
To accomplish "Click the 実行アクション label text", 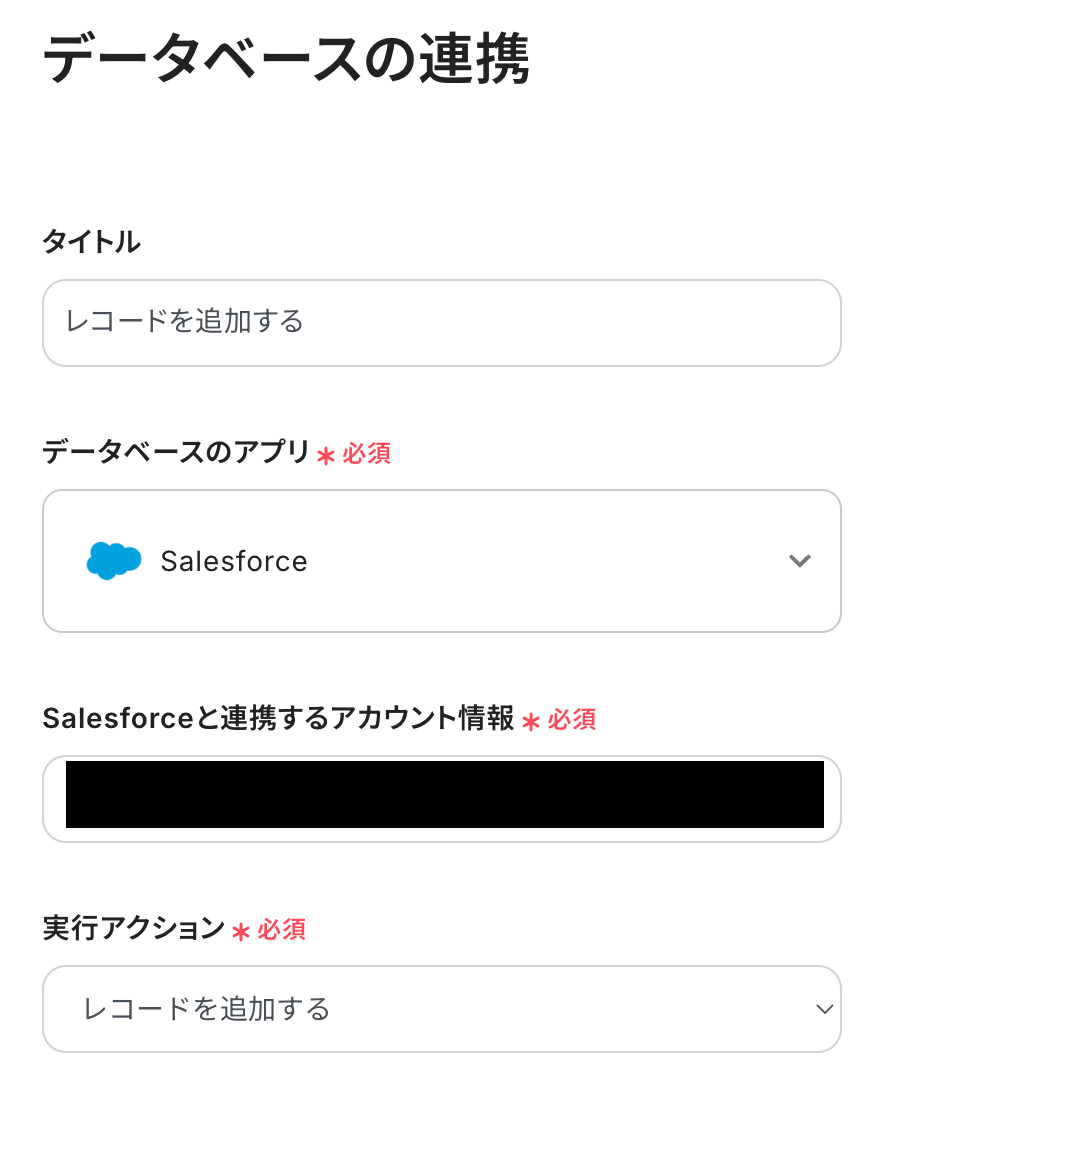I will (x=133, y=928).
